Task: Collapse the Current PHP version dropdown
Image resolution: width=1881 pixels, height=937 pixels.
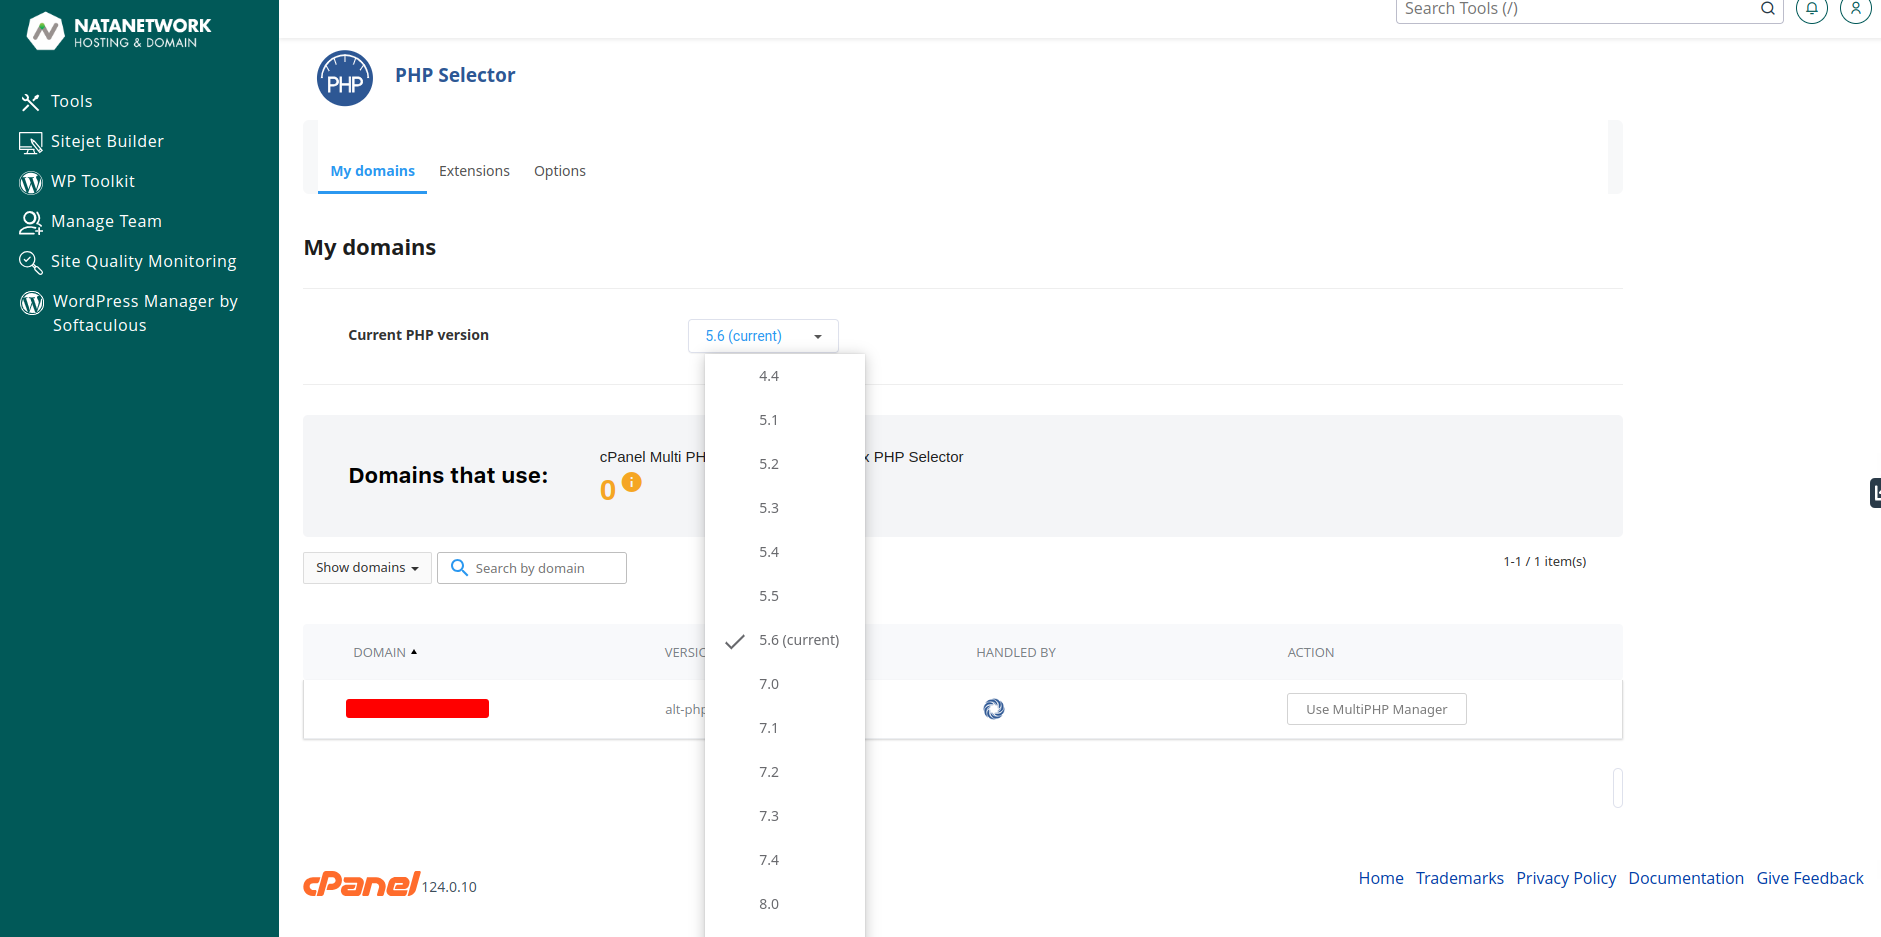Action: (763, 336)
